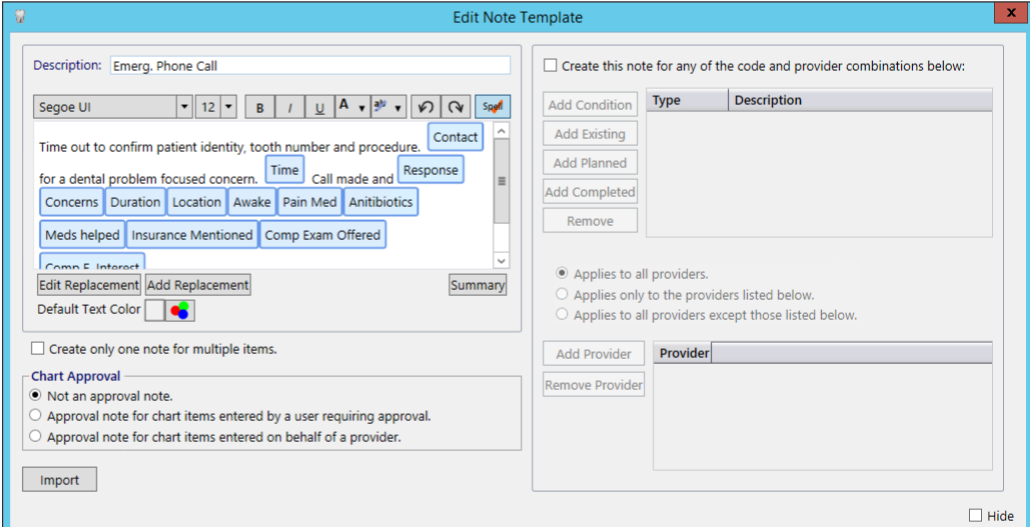
Task: Click the Add Replacement button
Action: (x=197, y=285)
